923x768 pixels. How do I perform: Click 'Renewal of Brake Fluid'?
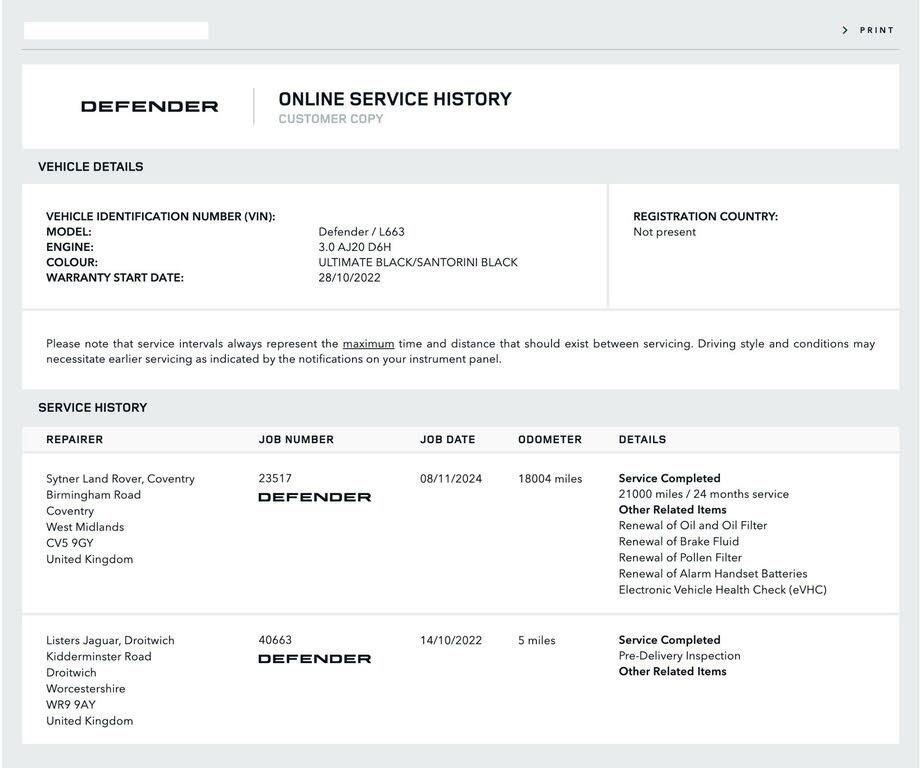pos(679,541)
